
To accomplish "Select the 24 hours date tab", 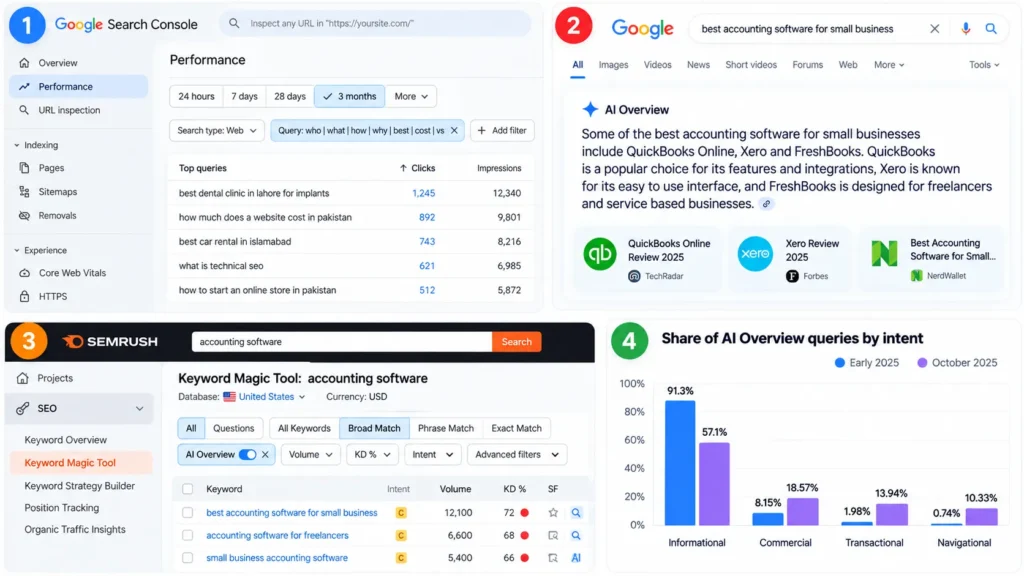I will coord(196,96).
